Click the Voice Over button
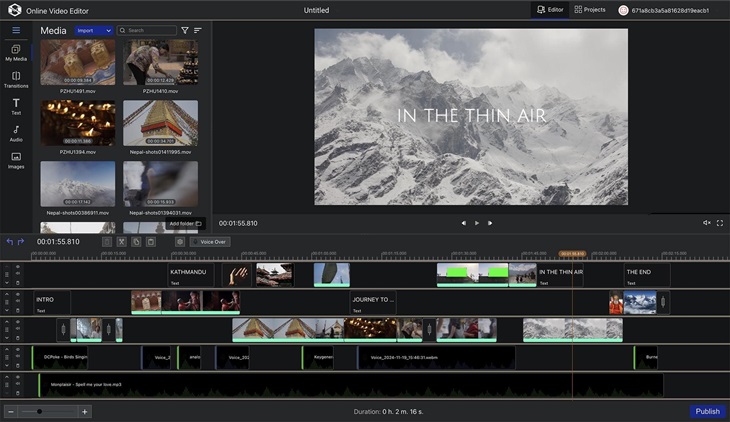This screenshot has height=422, width=730. 211,242
